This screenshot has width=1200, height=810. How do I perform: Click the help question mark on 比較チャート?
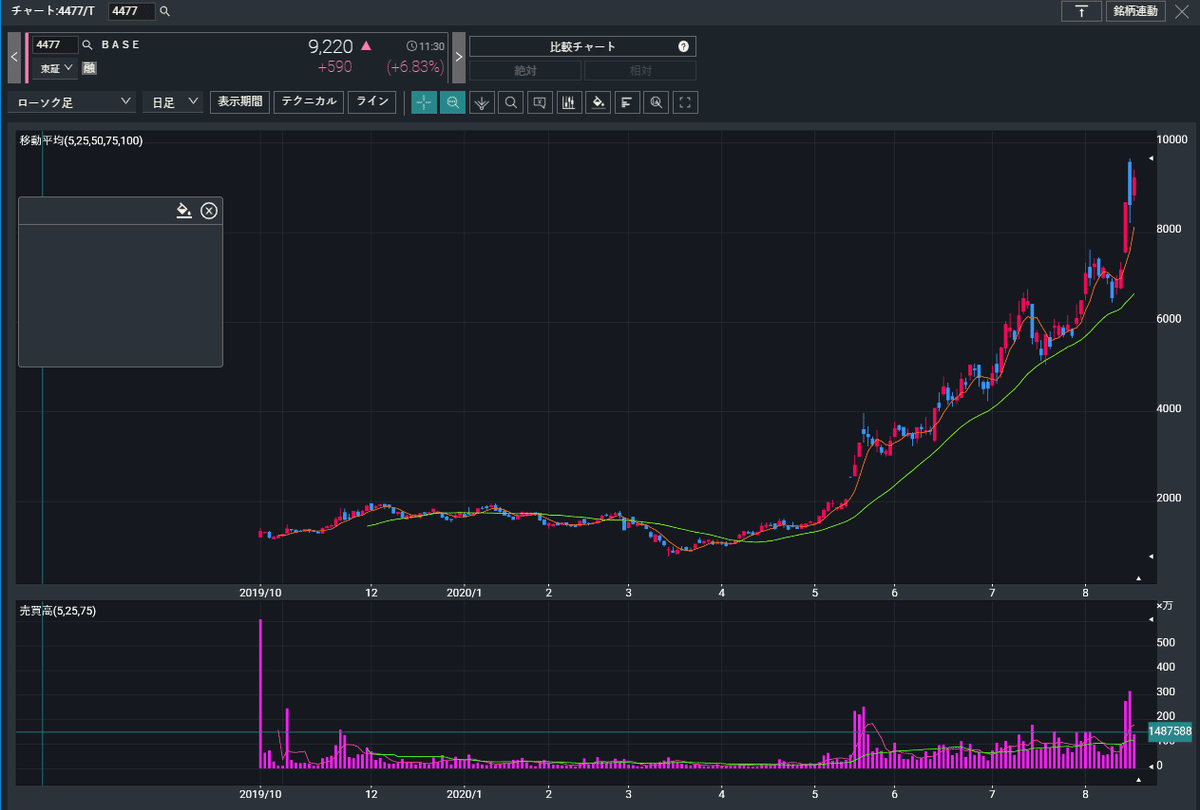click(683, 46)
